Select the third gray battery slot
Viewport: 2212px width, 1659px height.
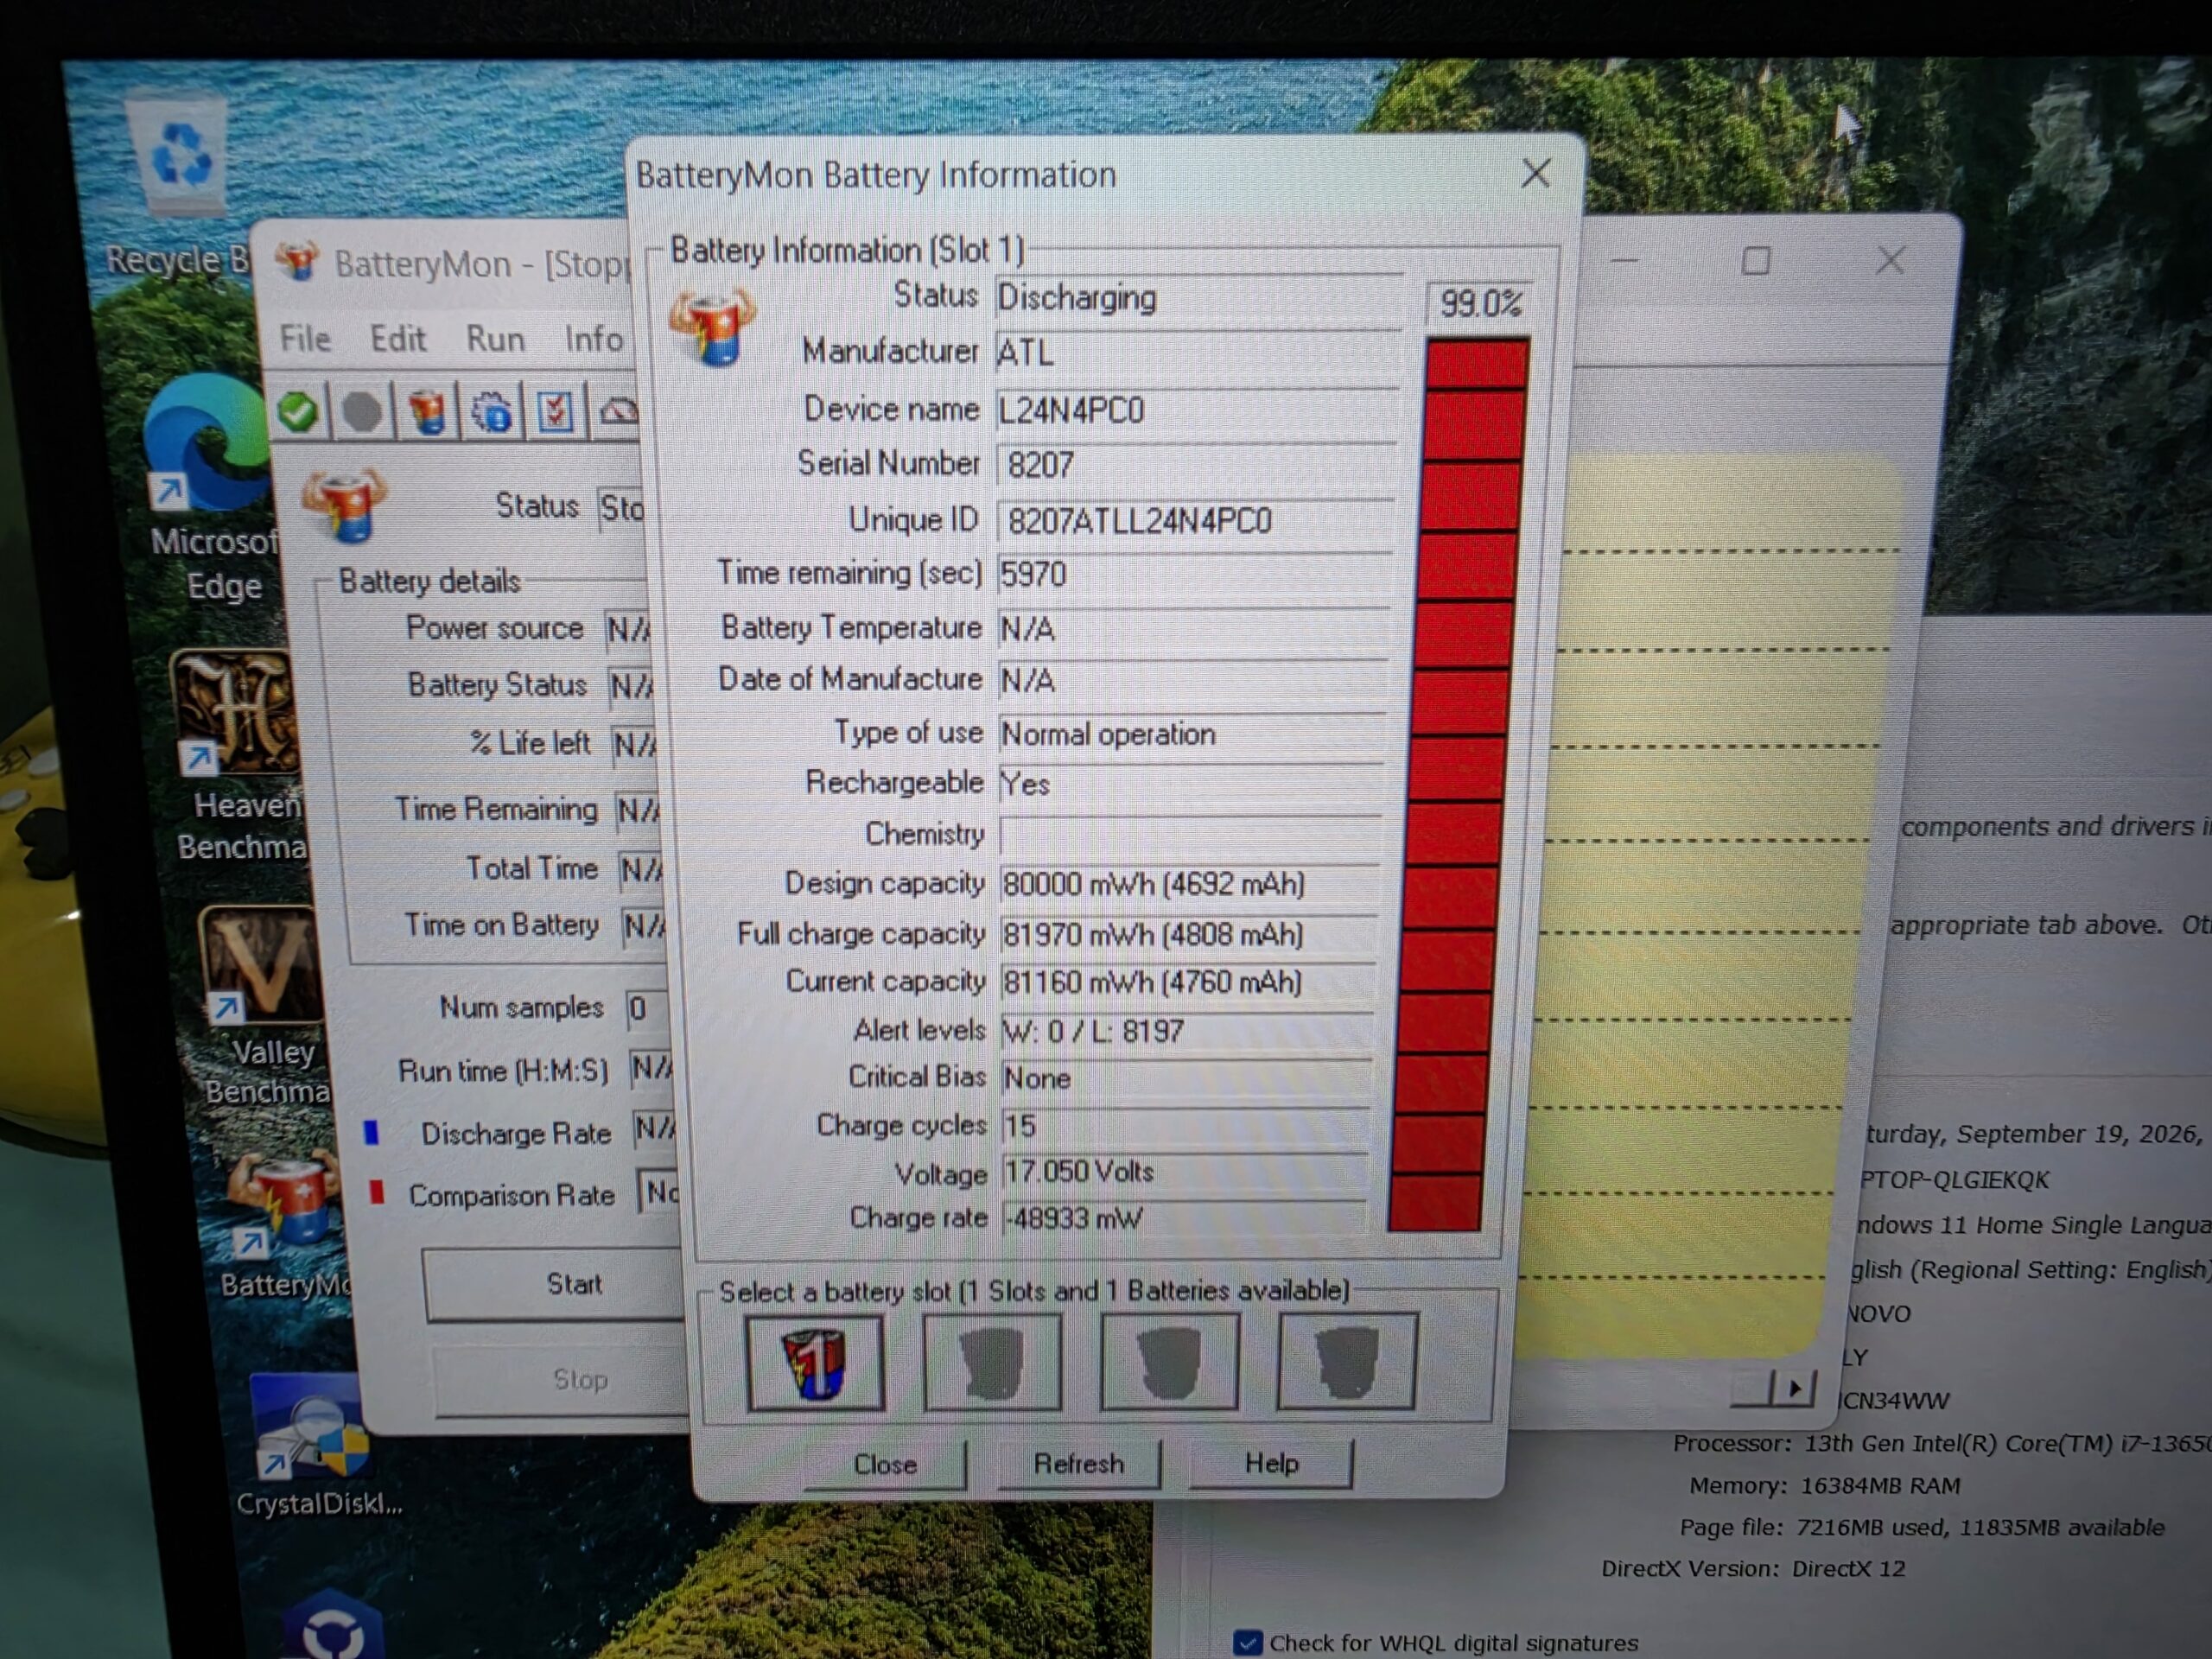(1169, 1362)
